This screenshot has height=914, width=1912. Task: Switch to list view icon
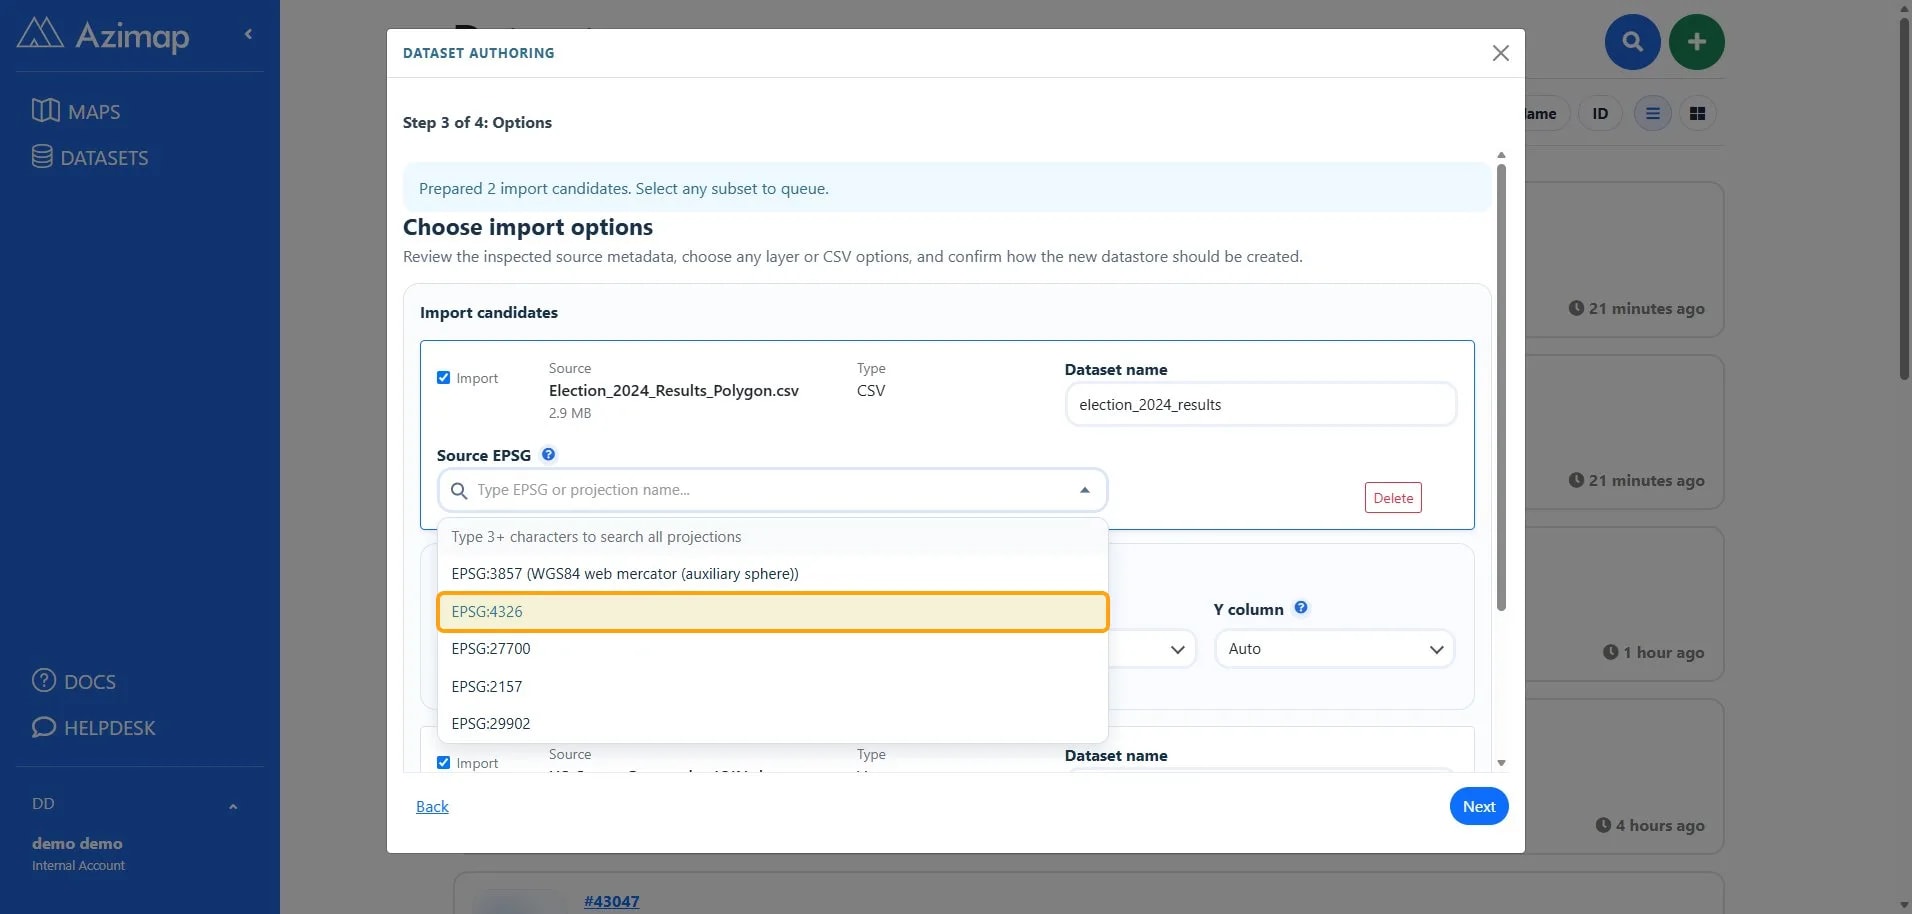pos(1652,114)
